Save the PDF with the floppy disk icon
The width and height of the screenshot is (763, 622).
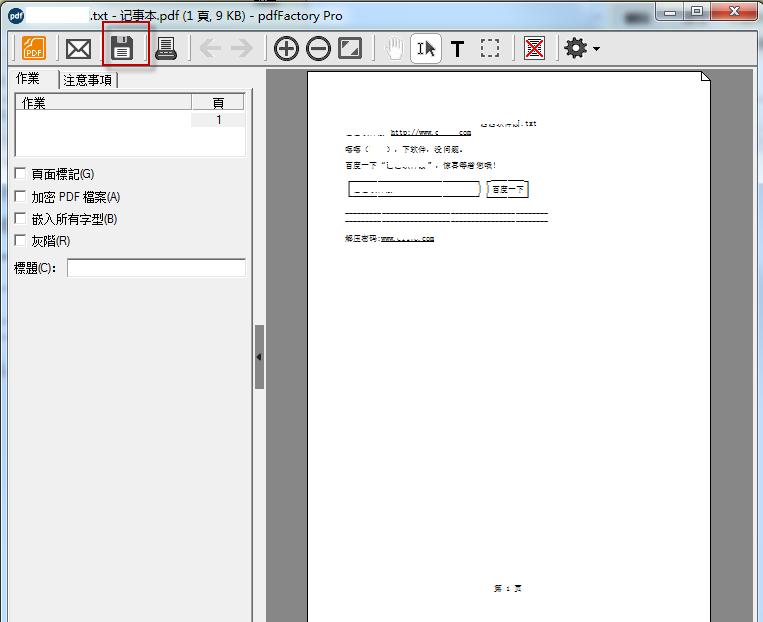(122, 48)
